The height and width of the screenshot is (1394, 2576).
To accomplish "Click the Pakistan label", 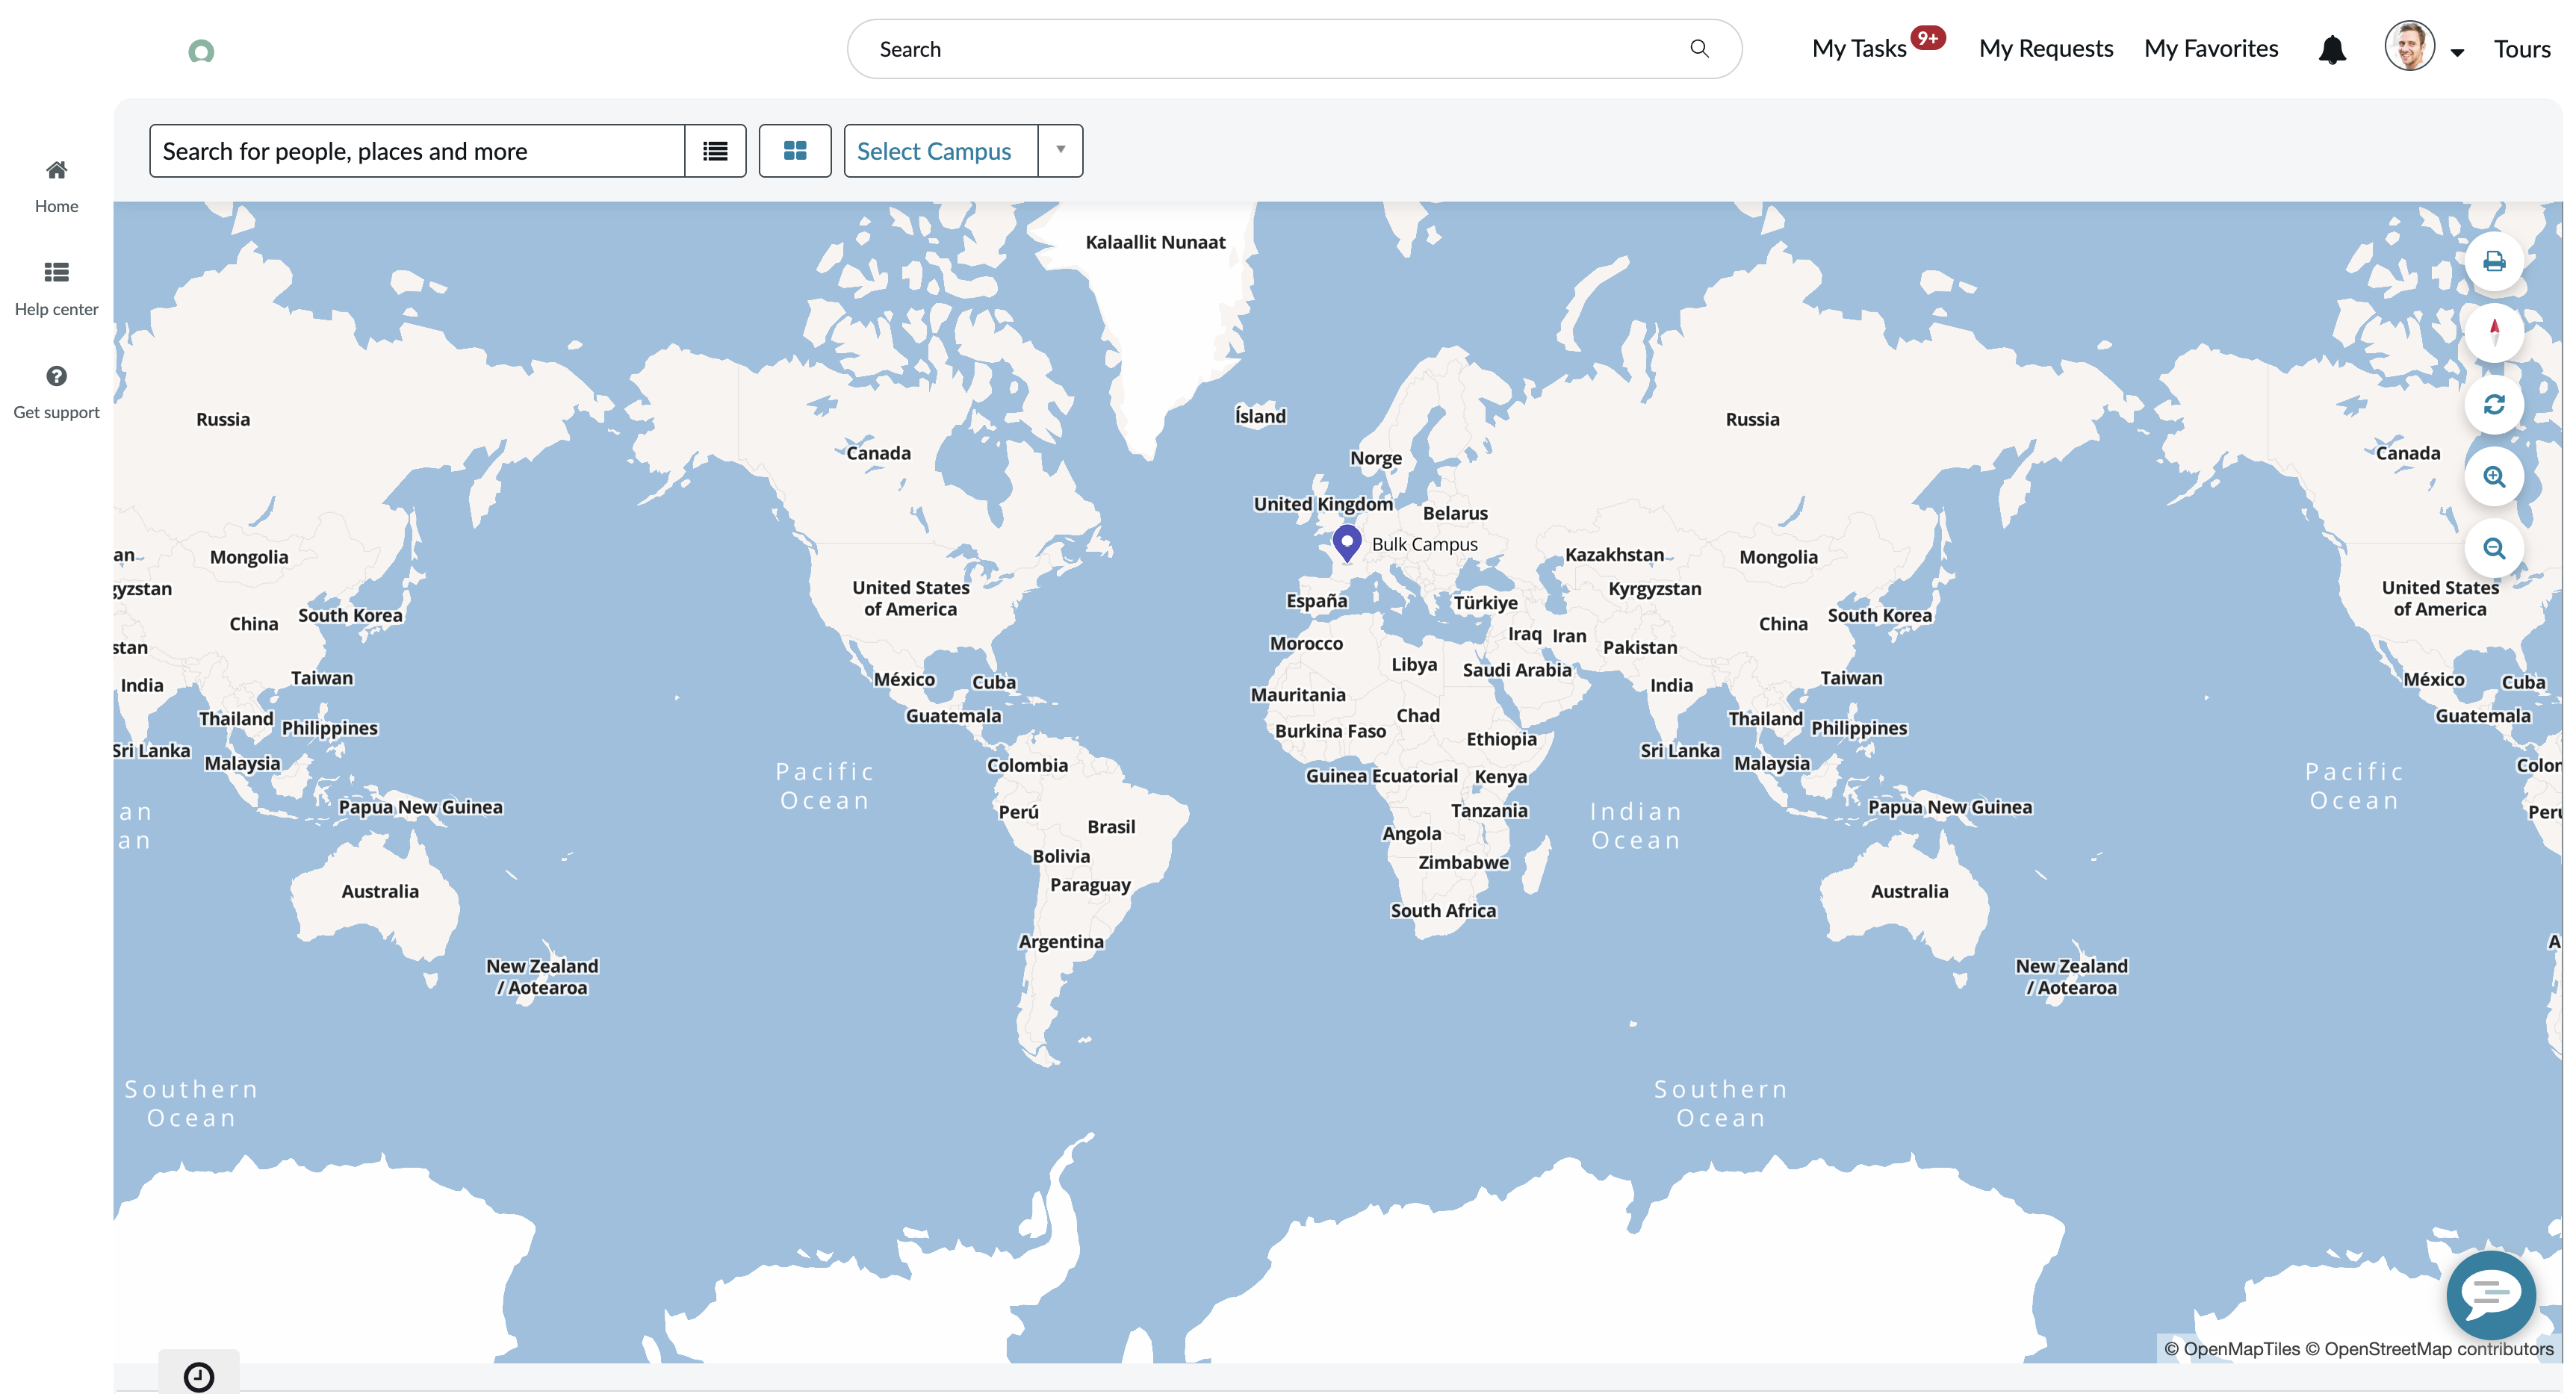I will [x=1640, y=648].
